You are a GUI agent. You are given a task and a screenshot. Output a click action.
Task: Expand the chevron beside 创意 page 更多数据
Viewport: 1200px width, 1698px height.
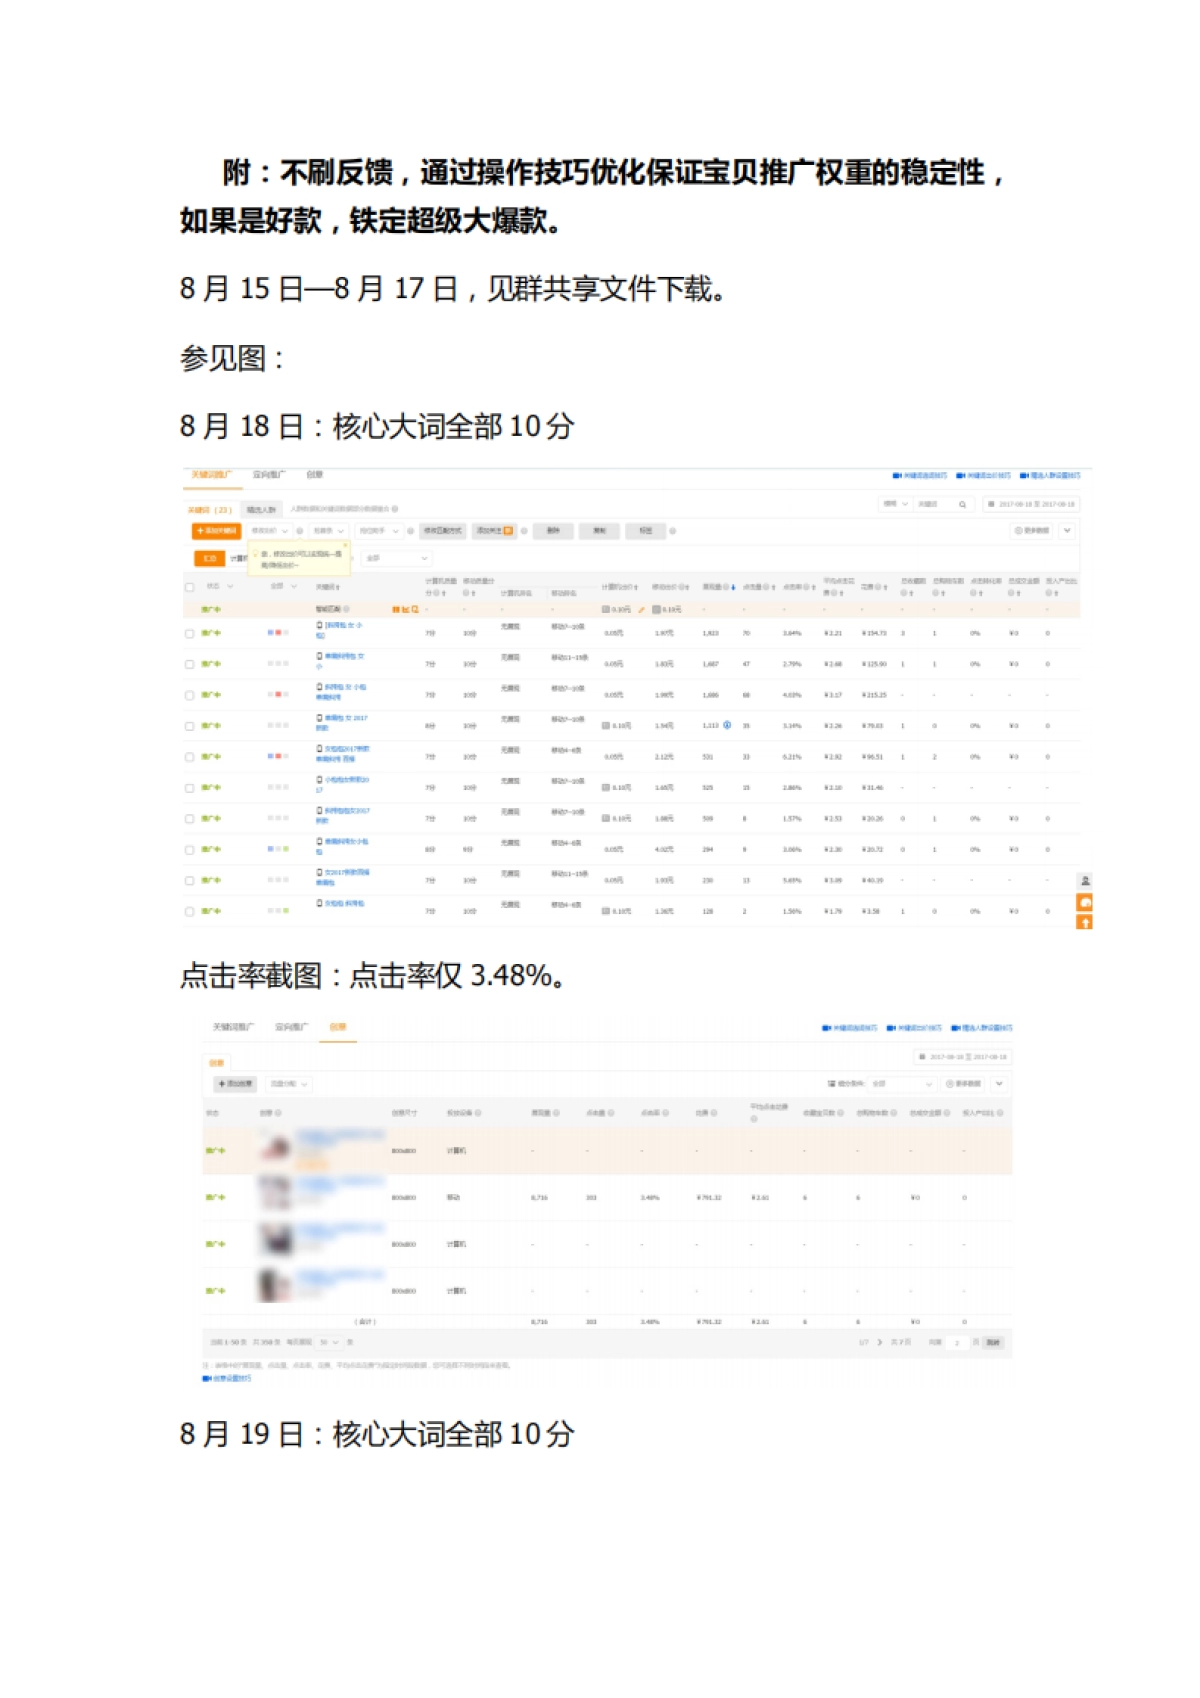pyautogui.click(x=999, y=1084)
